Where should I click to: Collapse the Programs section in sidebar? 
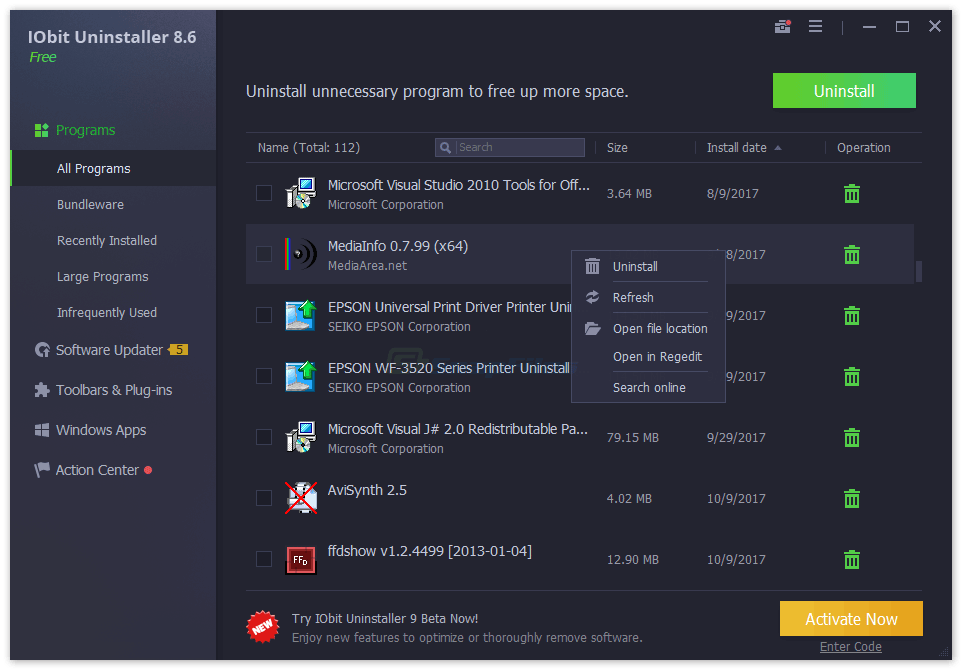tap(85, 130)
